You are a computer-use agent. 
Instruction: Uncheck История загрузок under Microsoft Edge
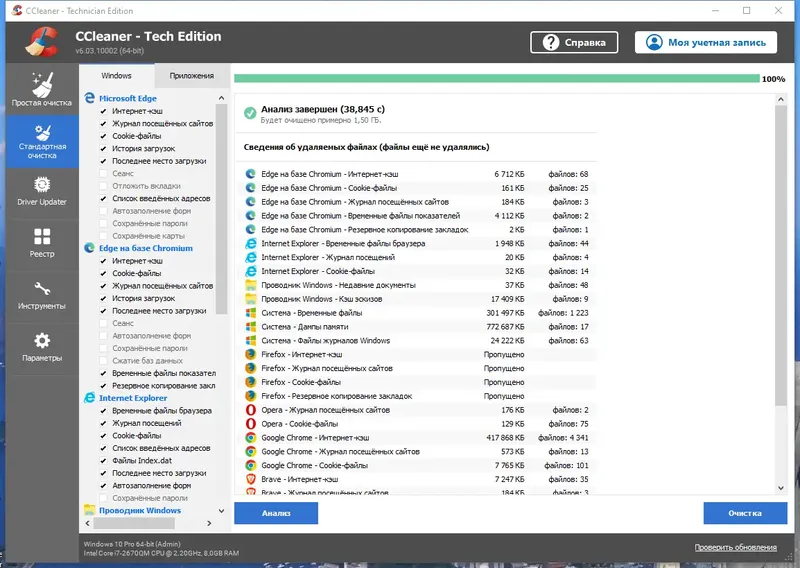point(104,149)
